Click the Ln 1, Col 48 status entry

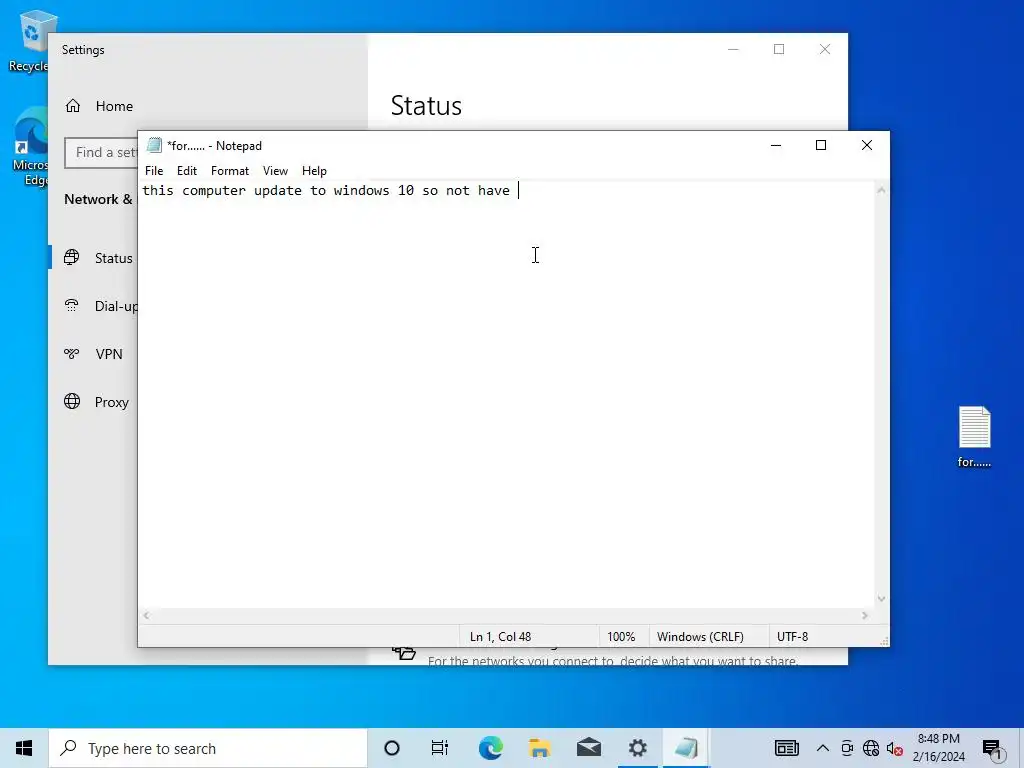500,637
